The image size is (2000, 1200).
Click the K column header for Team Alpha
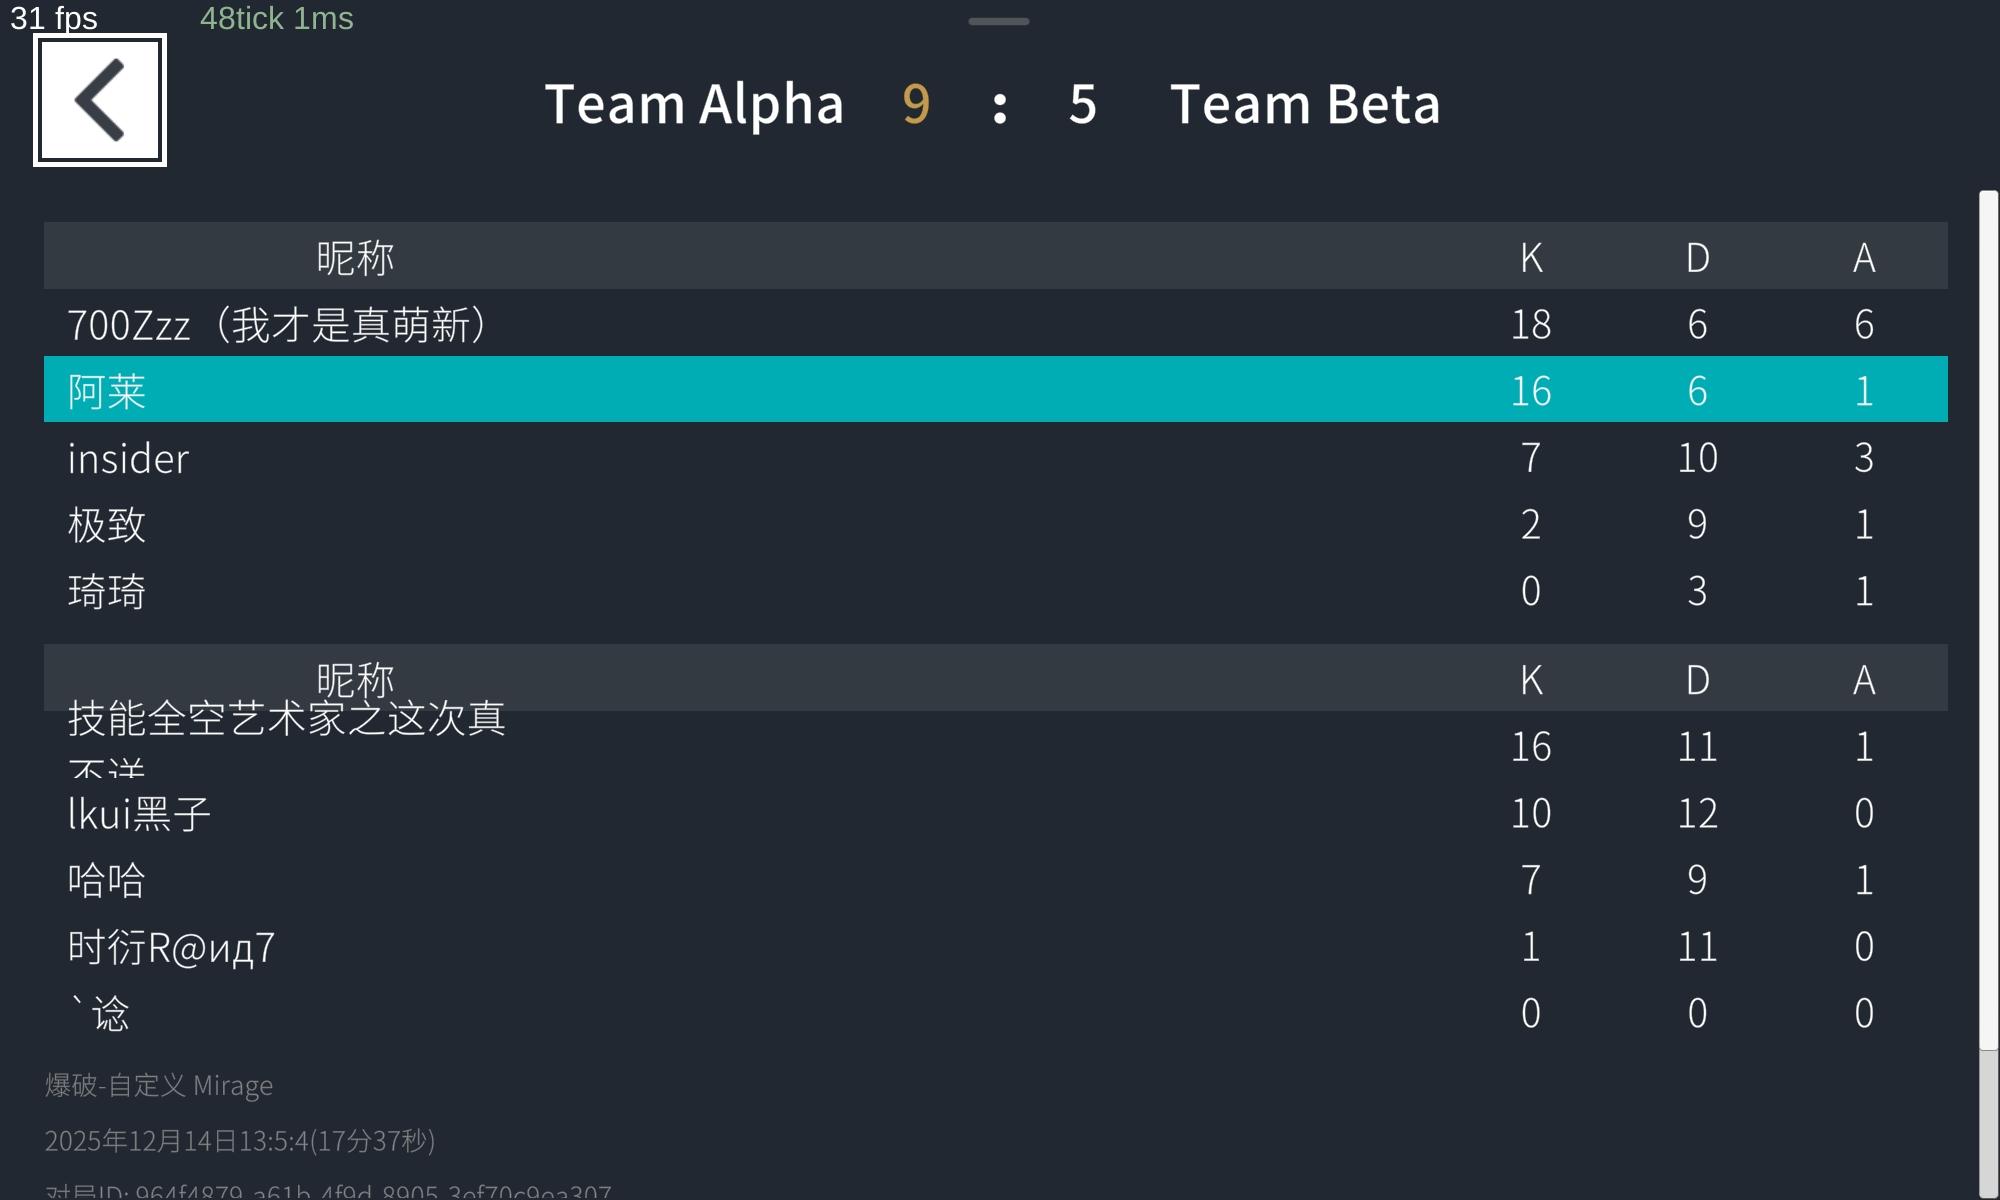(x=1531, y=257)
